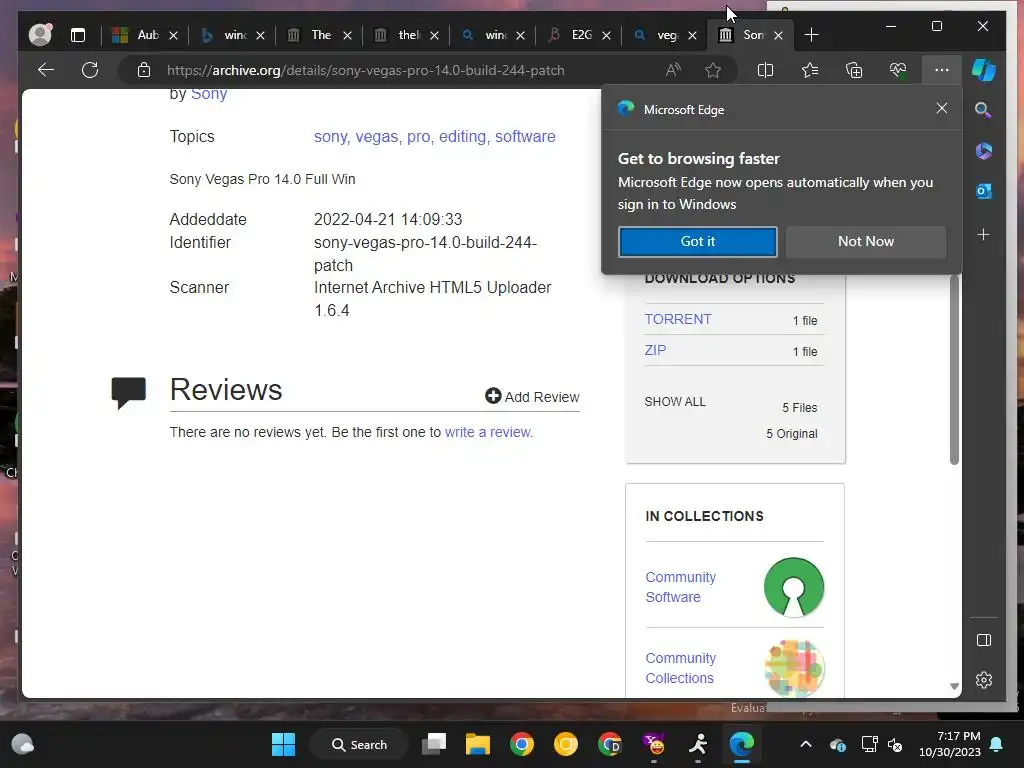The height and width of the screenshot is (768, 1024).
Task: Open the clock and date flyout
Action: click(x=950, y=744)
